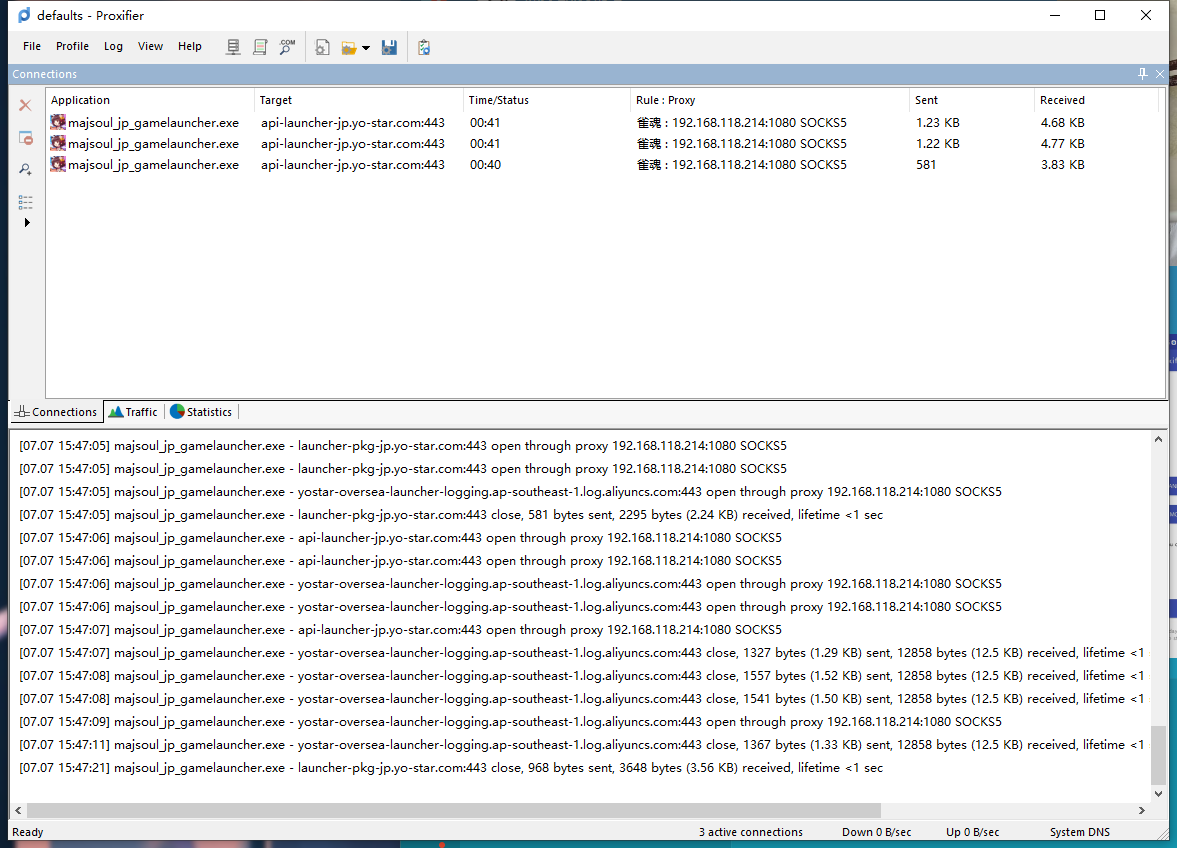Select the log line timestamped 15:47:09
Screen dimensions: 1177x848
510,721
